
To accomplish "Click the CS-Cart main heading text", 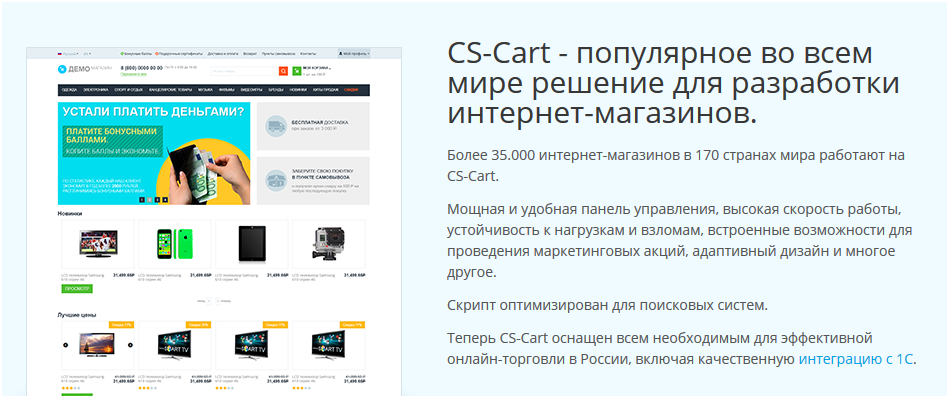I will [x=674, y=82].
